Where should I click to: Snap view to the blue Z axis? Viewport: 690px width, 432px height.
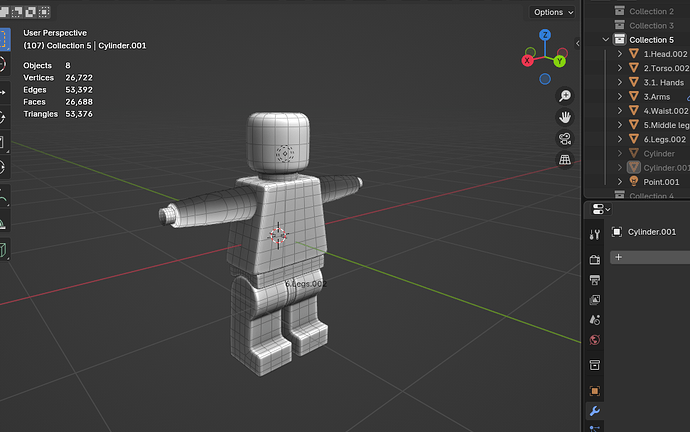pyautogui.click(x=545, y=35)
